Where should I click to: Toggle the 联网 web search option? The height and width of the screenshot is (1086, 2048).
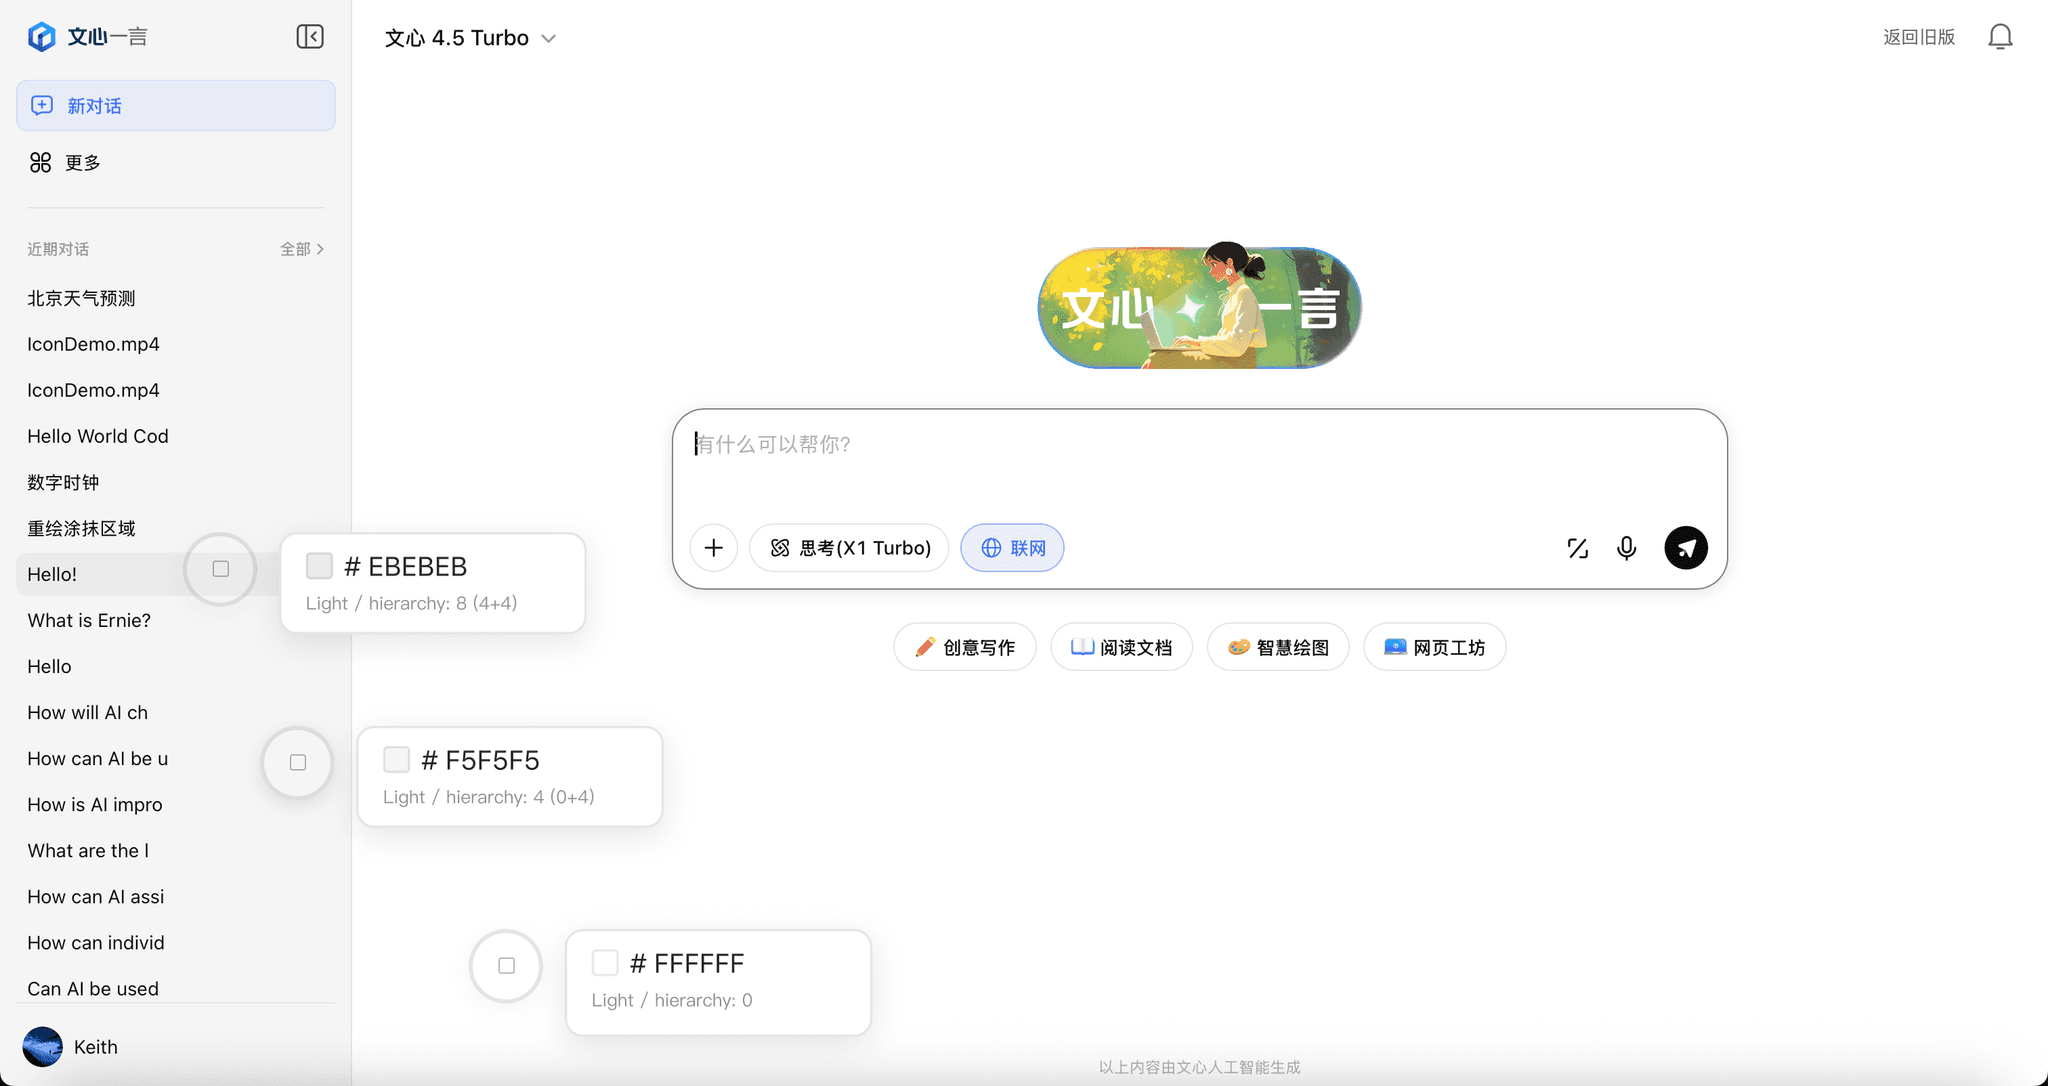pyautogui.click(x=1012, y=548)
